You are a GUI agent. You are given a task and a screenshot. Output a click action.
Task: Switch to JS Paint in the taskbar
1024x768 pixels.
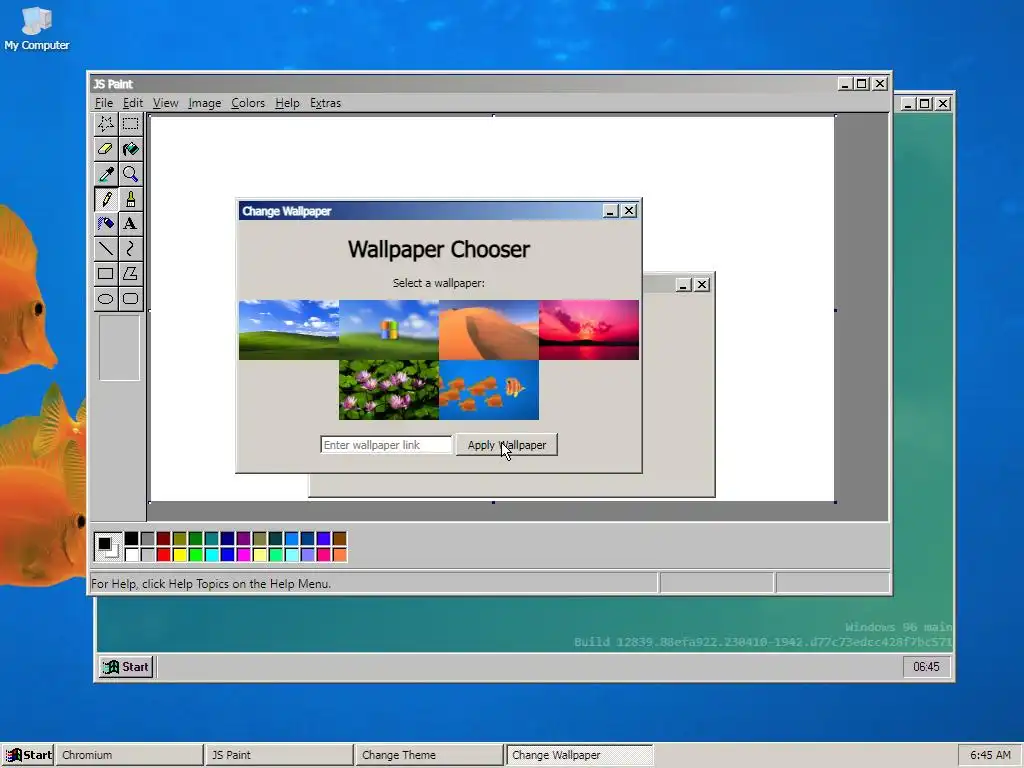[279, 755]
